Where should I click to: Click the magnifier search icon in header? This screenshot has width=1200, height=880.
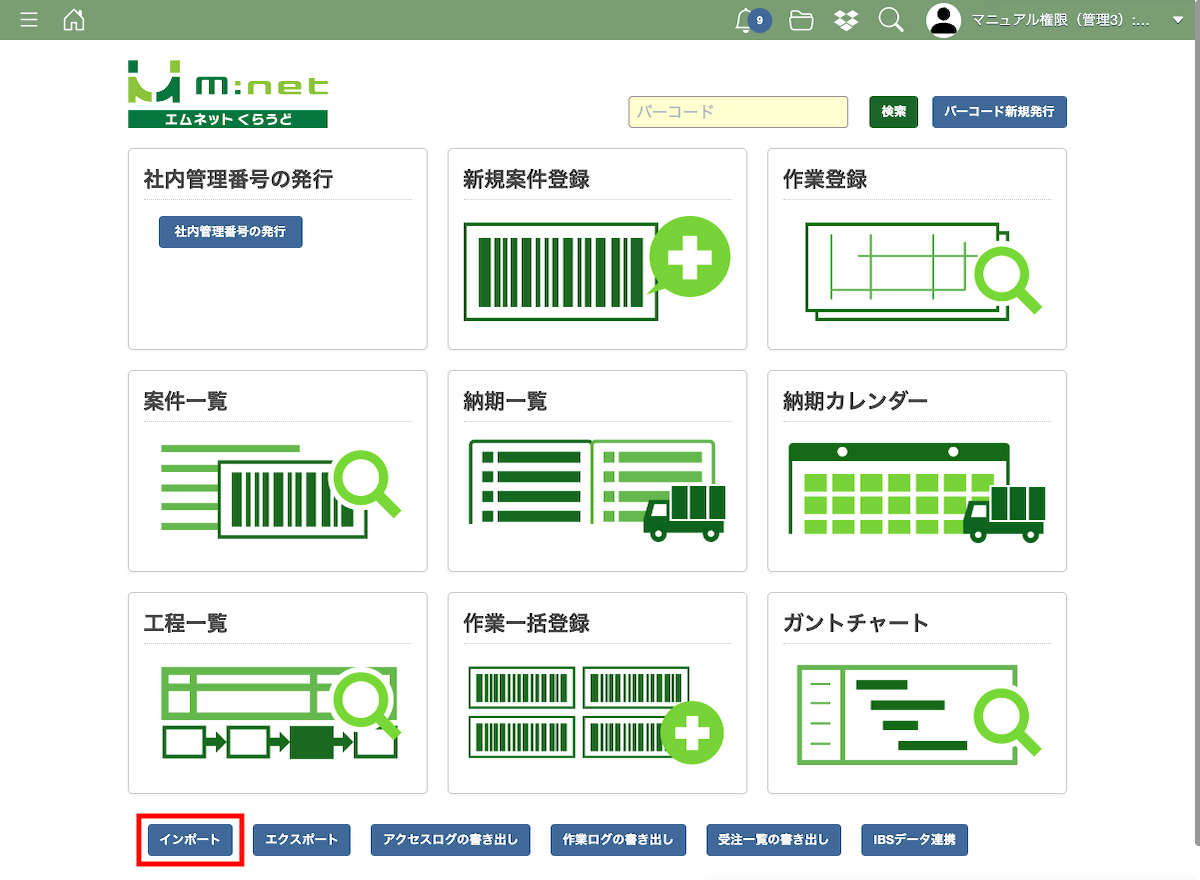tap(891, 20)
